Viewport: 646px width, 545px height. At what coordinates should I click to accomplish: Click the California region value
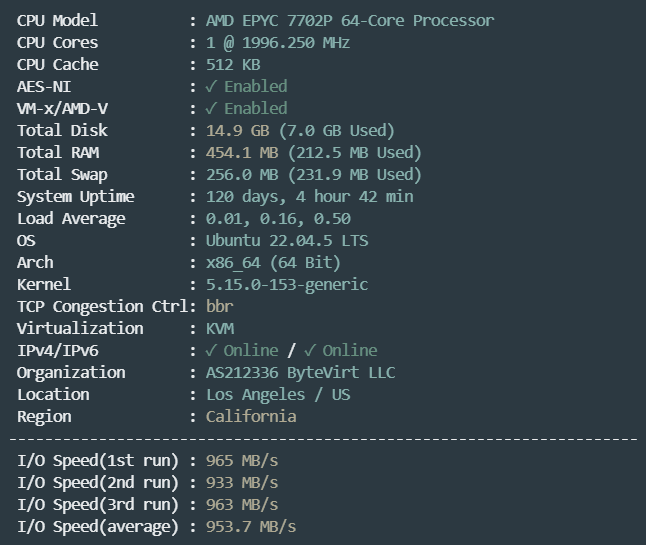251,416
